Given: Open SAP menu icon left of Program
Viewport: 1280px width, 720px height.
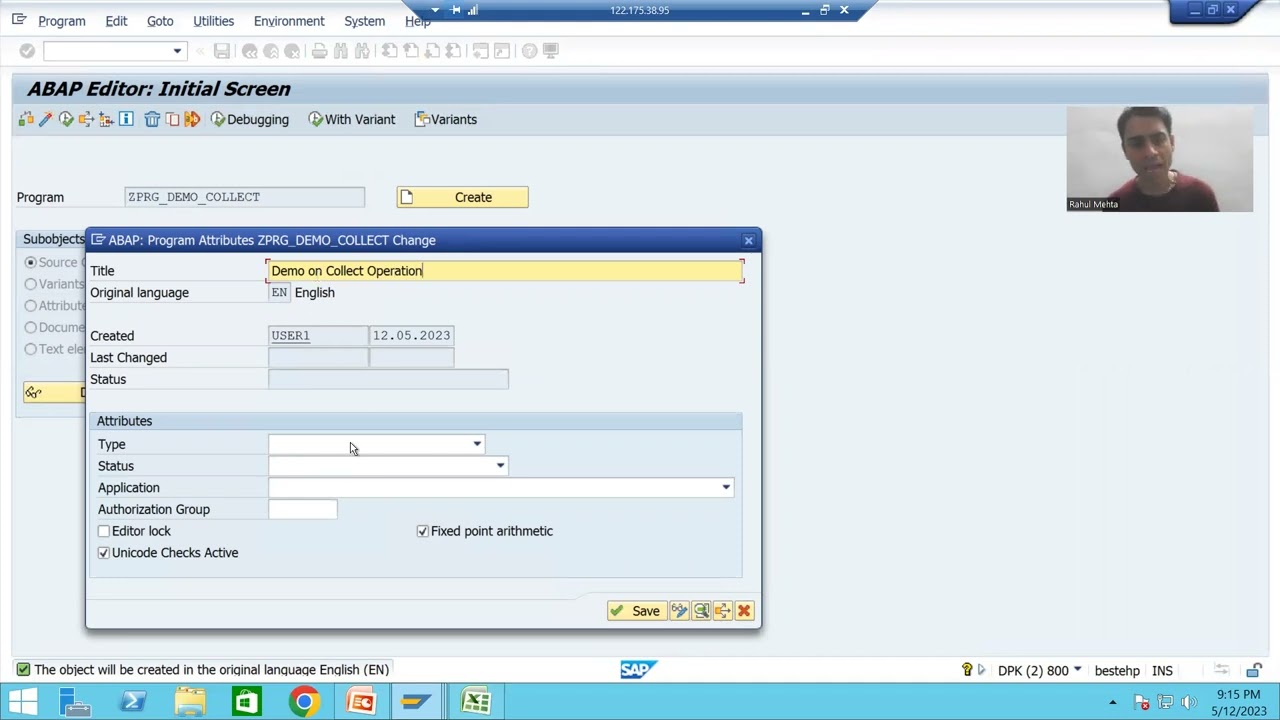Looking at the screenshot, I should (19, 20).
